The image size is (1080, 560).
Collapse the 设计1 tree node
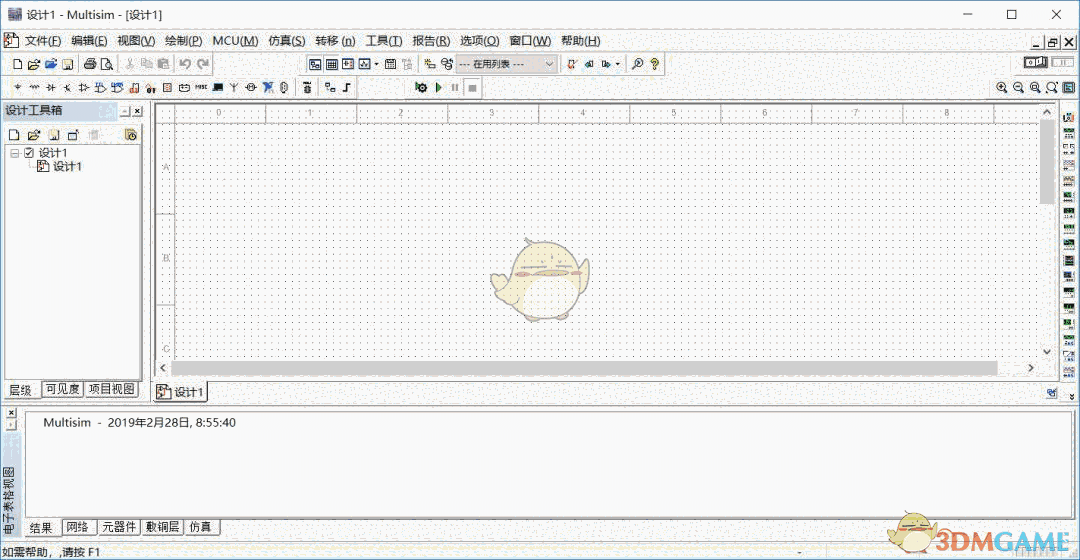coord(14,153)
